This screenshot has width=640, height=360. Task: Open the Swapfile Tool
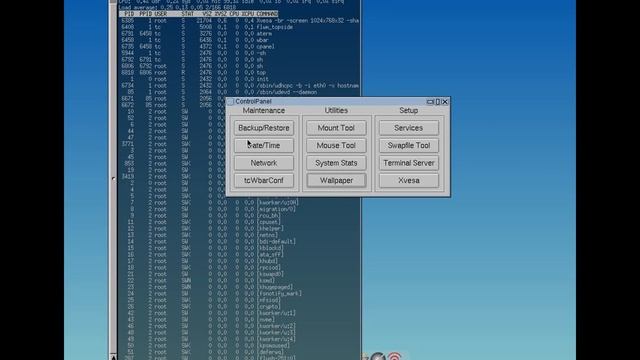[x=409, y=145]
